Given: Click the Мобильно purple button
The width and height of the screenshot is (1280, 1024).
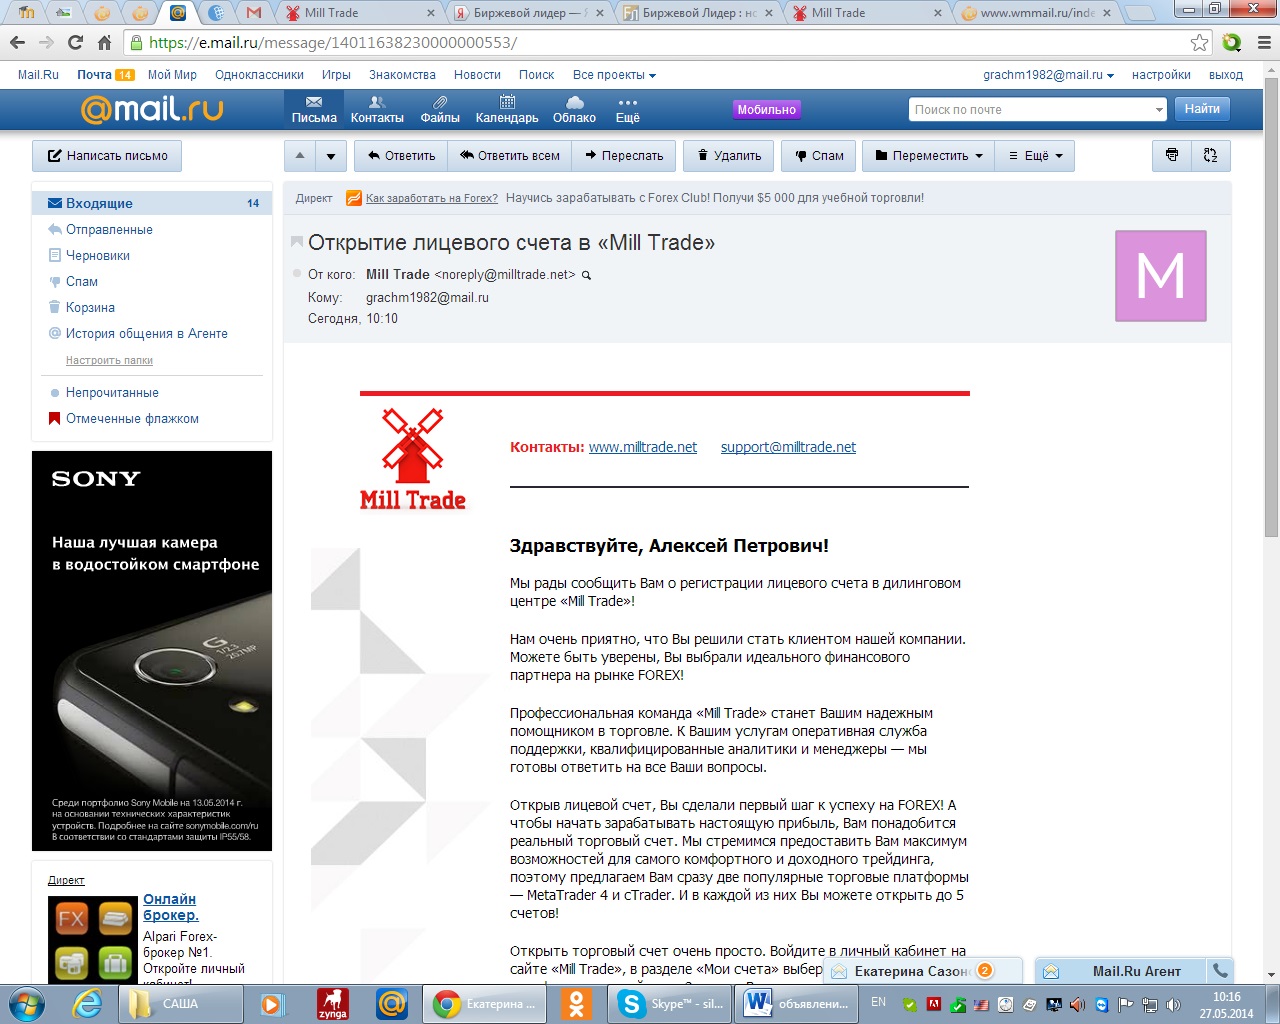Looking at the screenshot, I should (767, 110).
